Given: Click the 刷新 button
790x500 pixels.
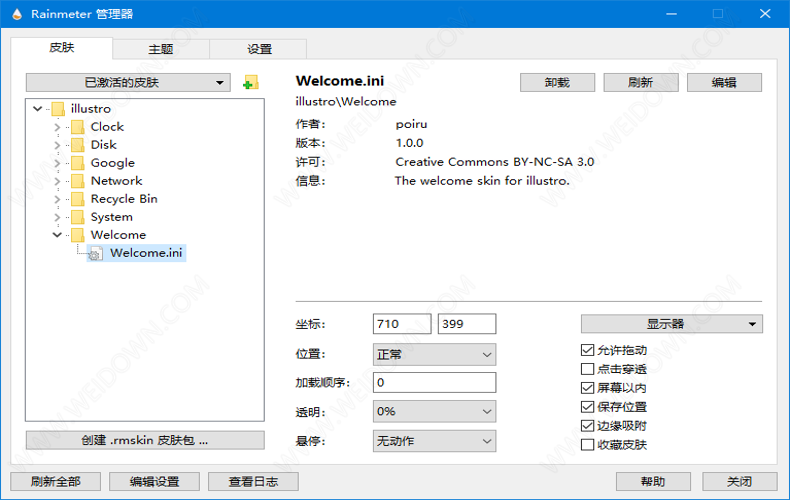Looking at the screenshot, I should [x=641, y=83].
